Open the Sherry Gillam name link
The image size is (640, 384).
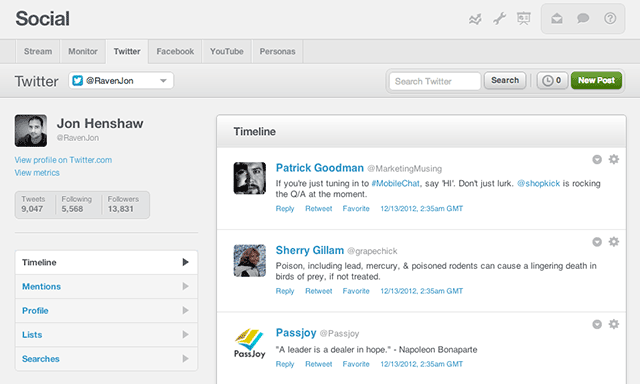click(310, 250)
